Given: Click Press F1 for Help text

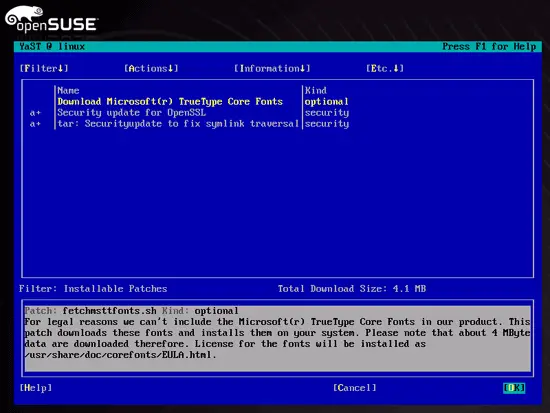Looking at the screenshot, I should tap(489, 46).
